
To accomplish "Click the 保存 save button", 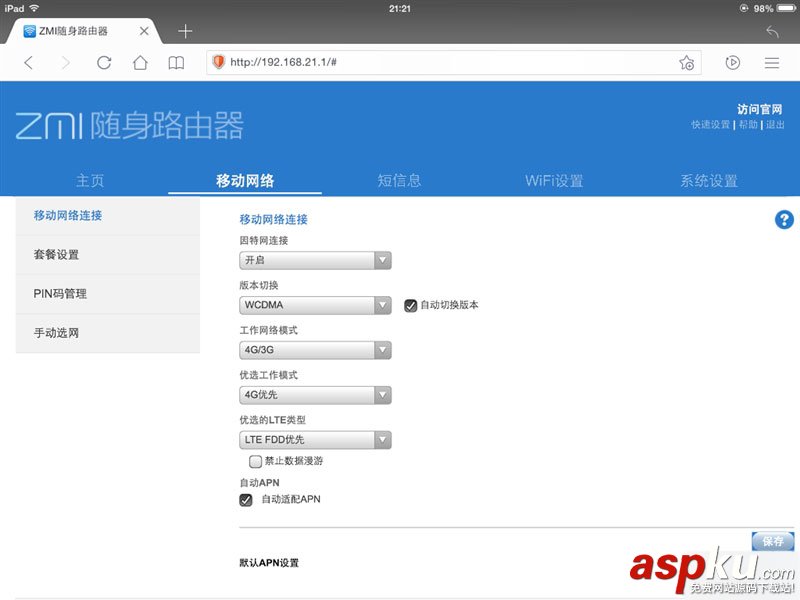I will 772,541.
